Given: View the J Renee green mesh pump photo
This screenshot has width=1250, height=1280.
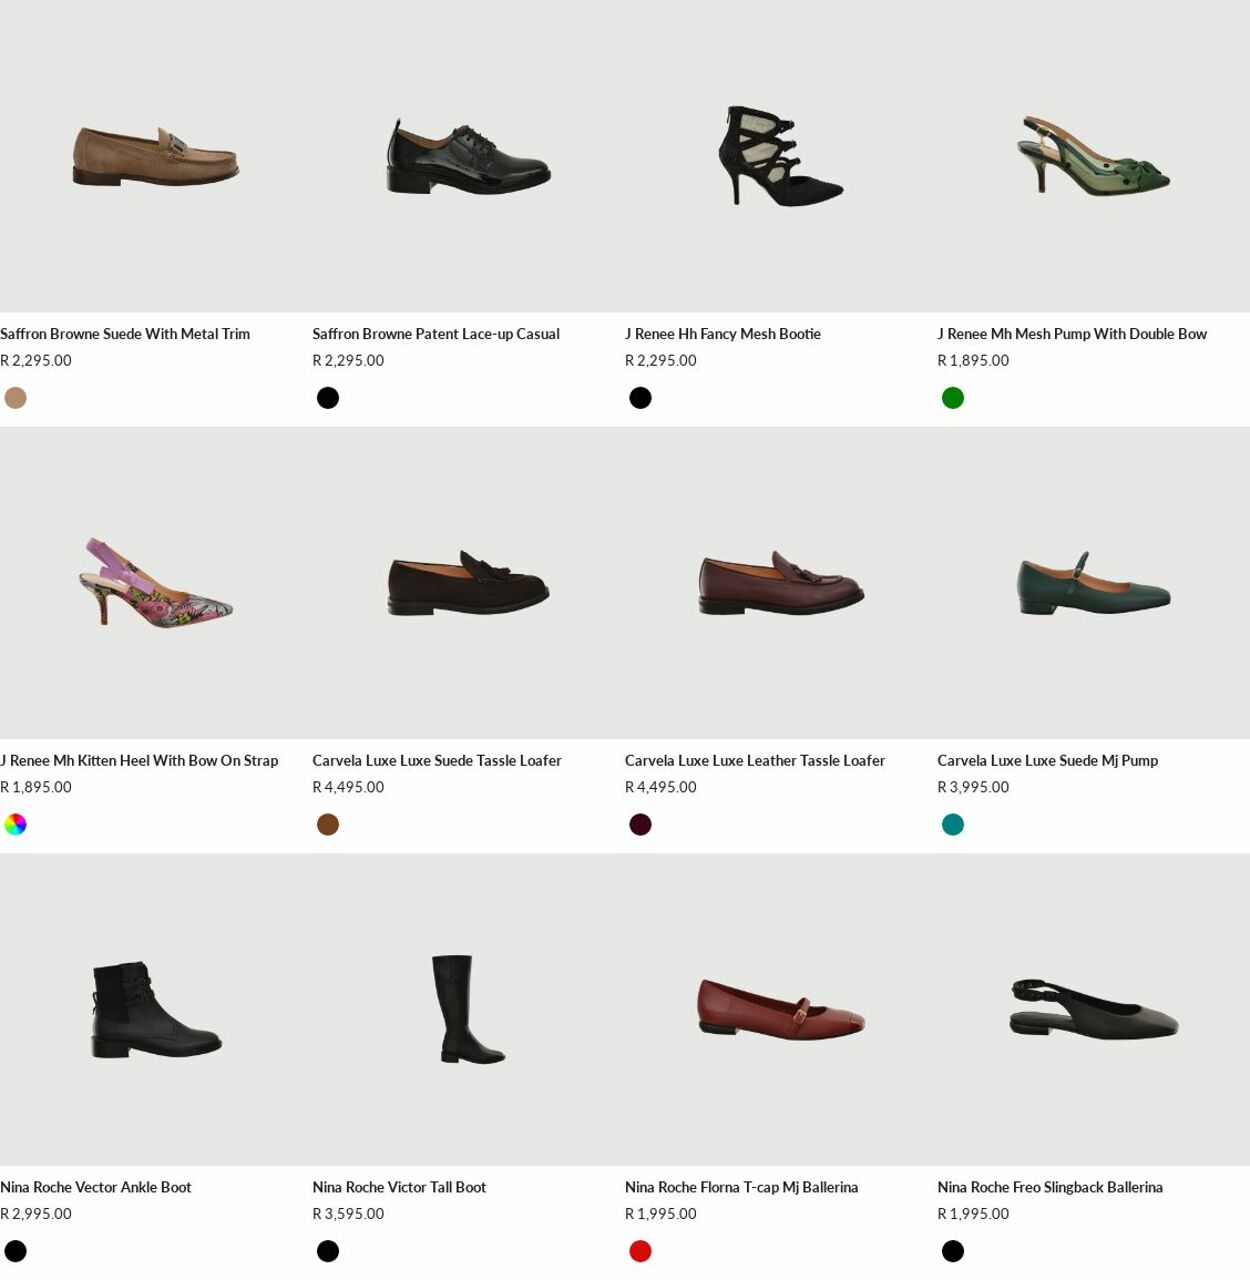Looking at the screenshot, I should point(1093,156).
